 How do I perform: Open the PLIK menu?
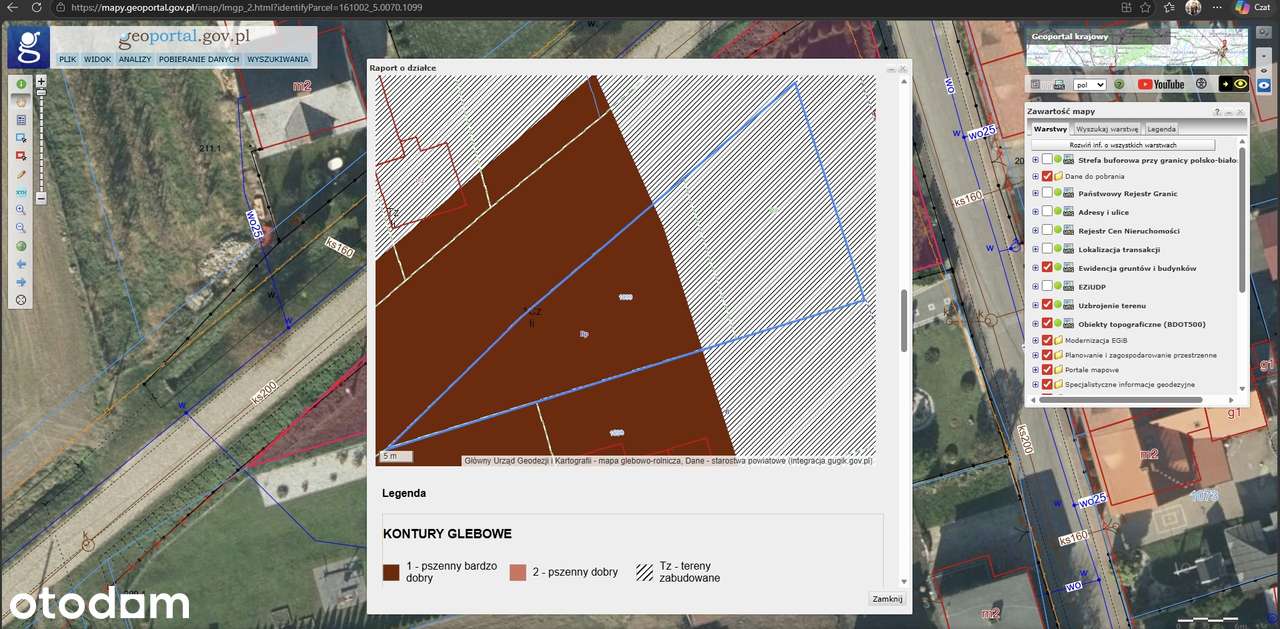click(x=68, y=59)
